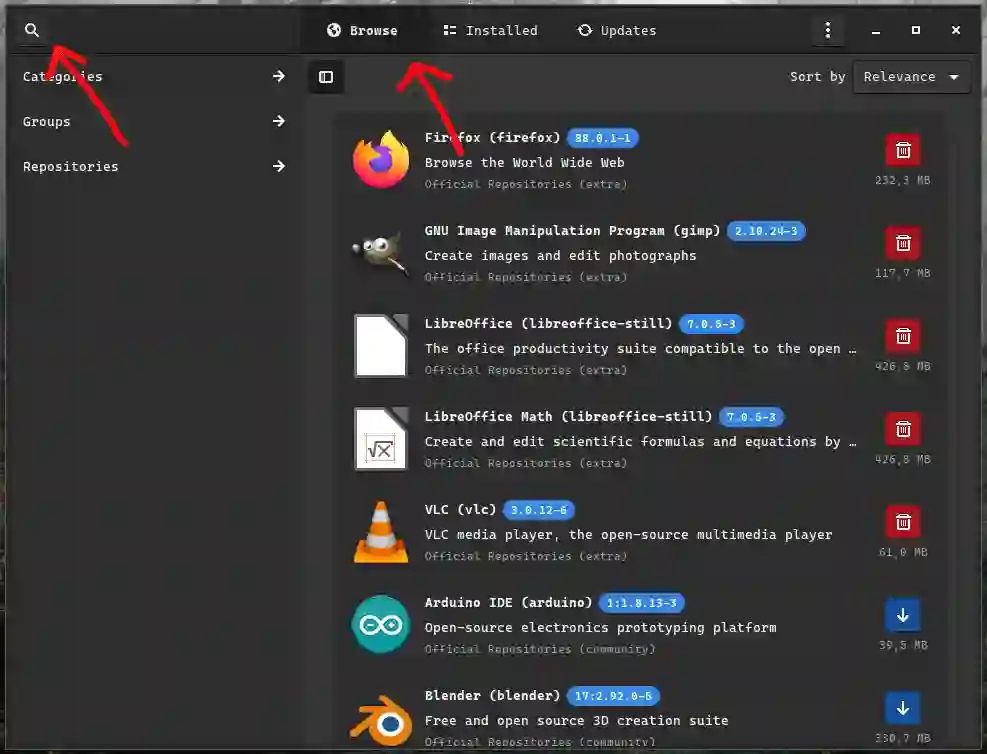Click 'Free and open source 3D creation suite'
The height and width of the screenshot is (754, 987).
577,721
